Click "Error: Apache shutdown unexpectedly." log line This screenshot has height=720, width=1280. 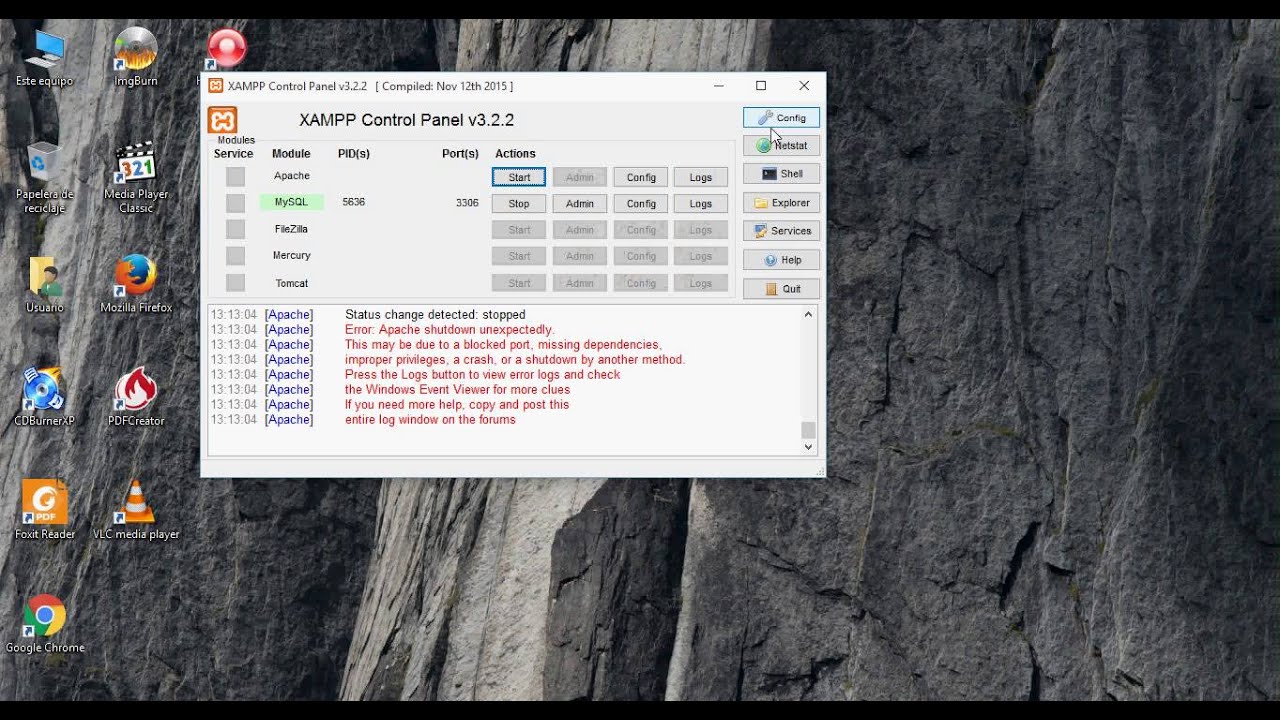tap(449, 330)
